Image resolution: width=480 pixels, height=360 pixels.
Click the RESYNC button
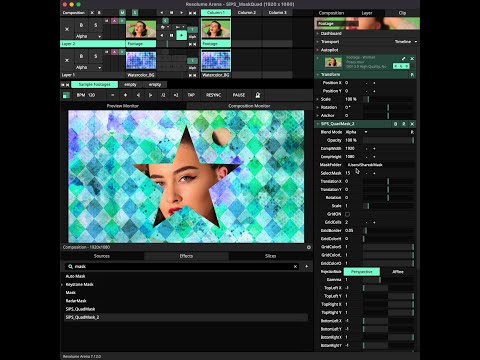click(214, 95)
